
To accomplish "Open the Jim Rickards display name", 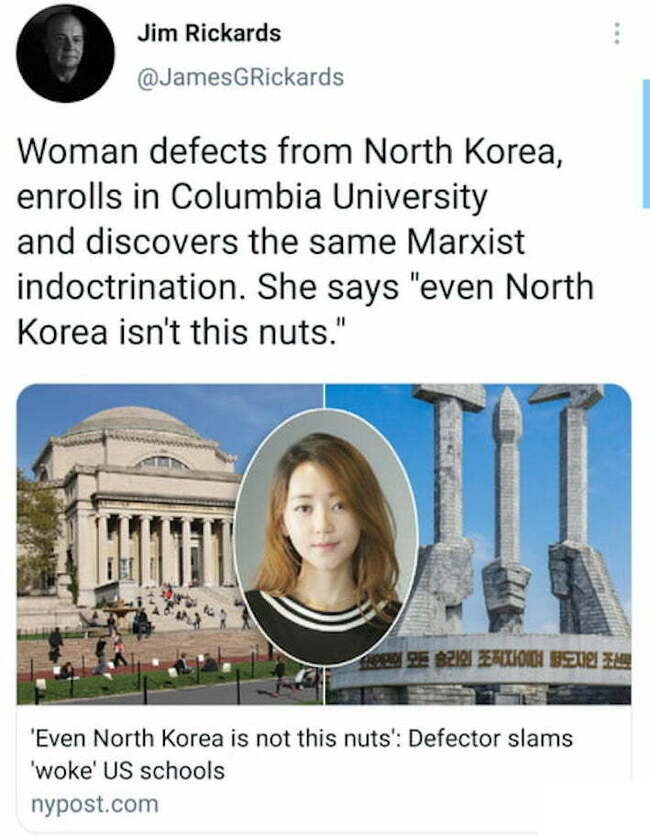I will (209, 33).
